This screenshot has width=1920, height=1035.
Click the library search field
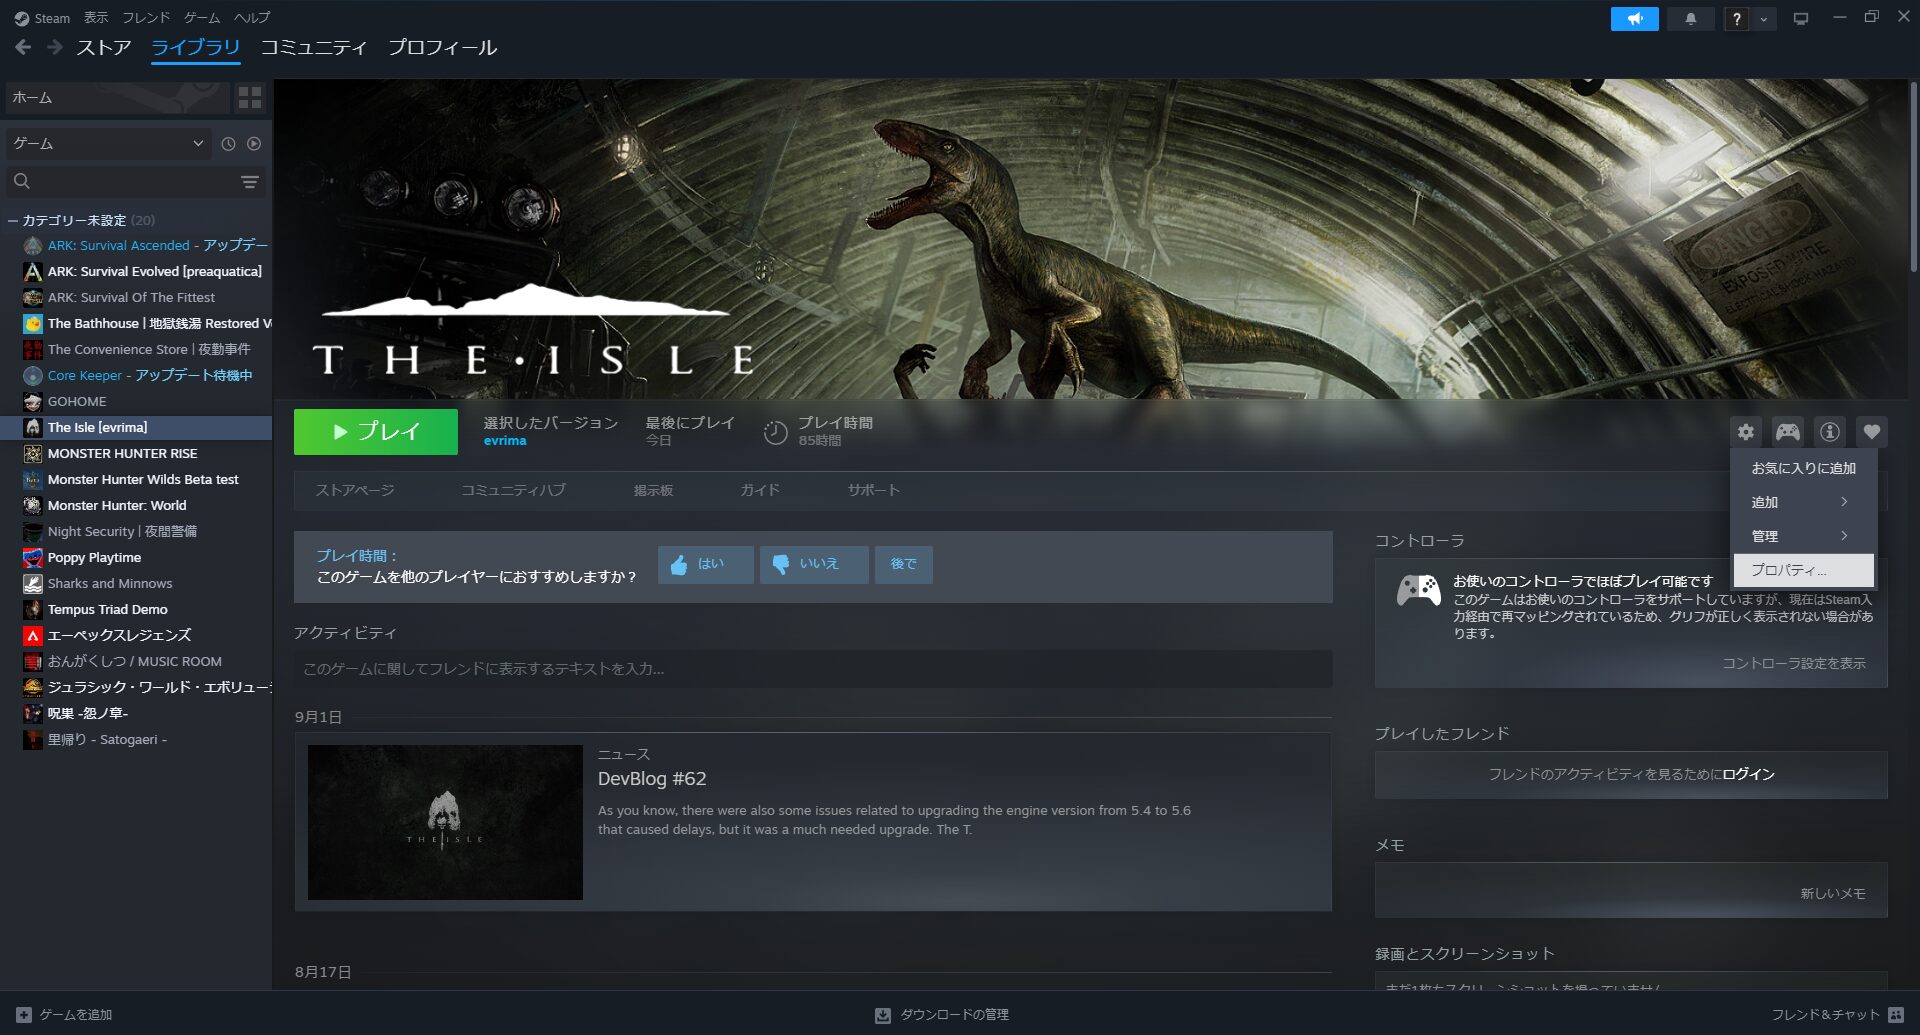point(120,181)
